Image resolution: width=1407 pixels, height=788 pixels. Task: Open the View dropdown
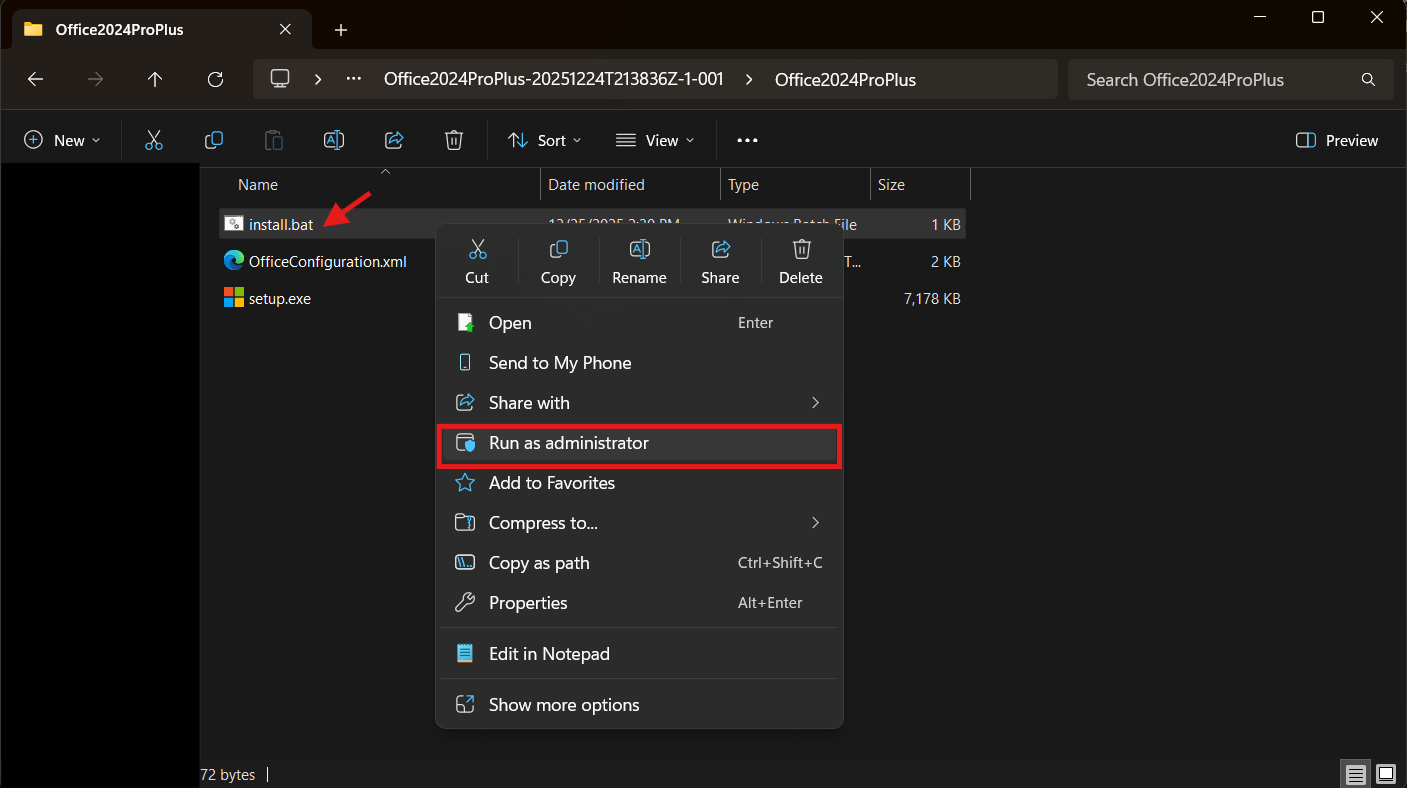pos(655,141)
